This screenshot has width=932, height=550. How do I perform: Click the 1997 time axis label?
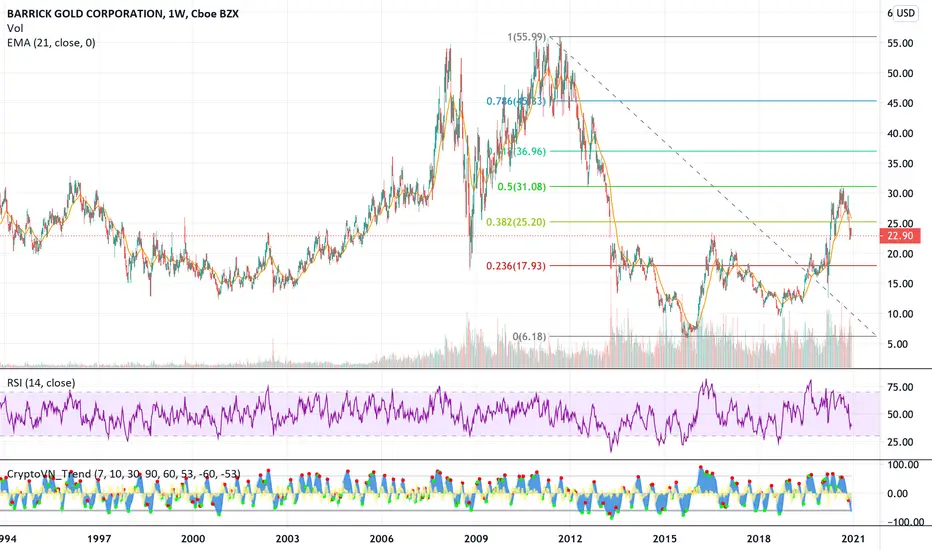pyautogui.click(x=99, y=539)
